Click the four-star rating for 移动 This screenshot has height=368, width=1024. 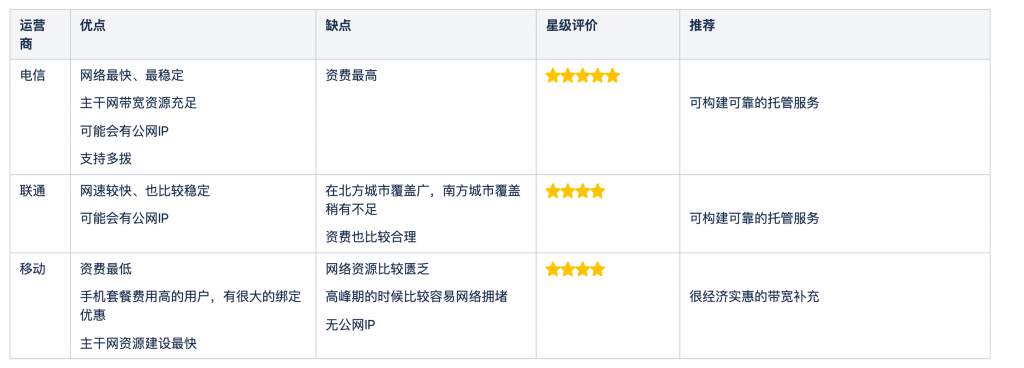click(575, 269)
